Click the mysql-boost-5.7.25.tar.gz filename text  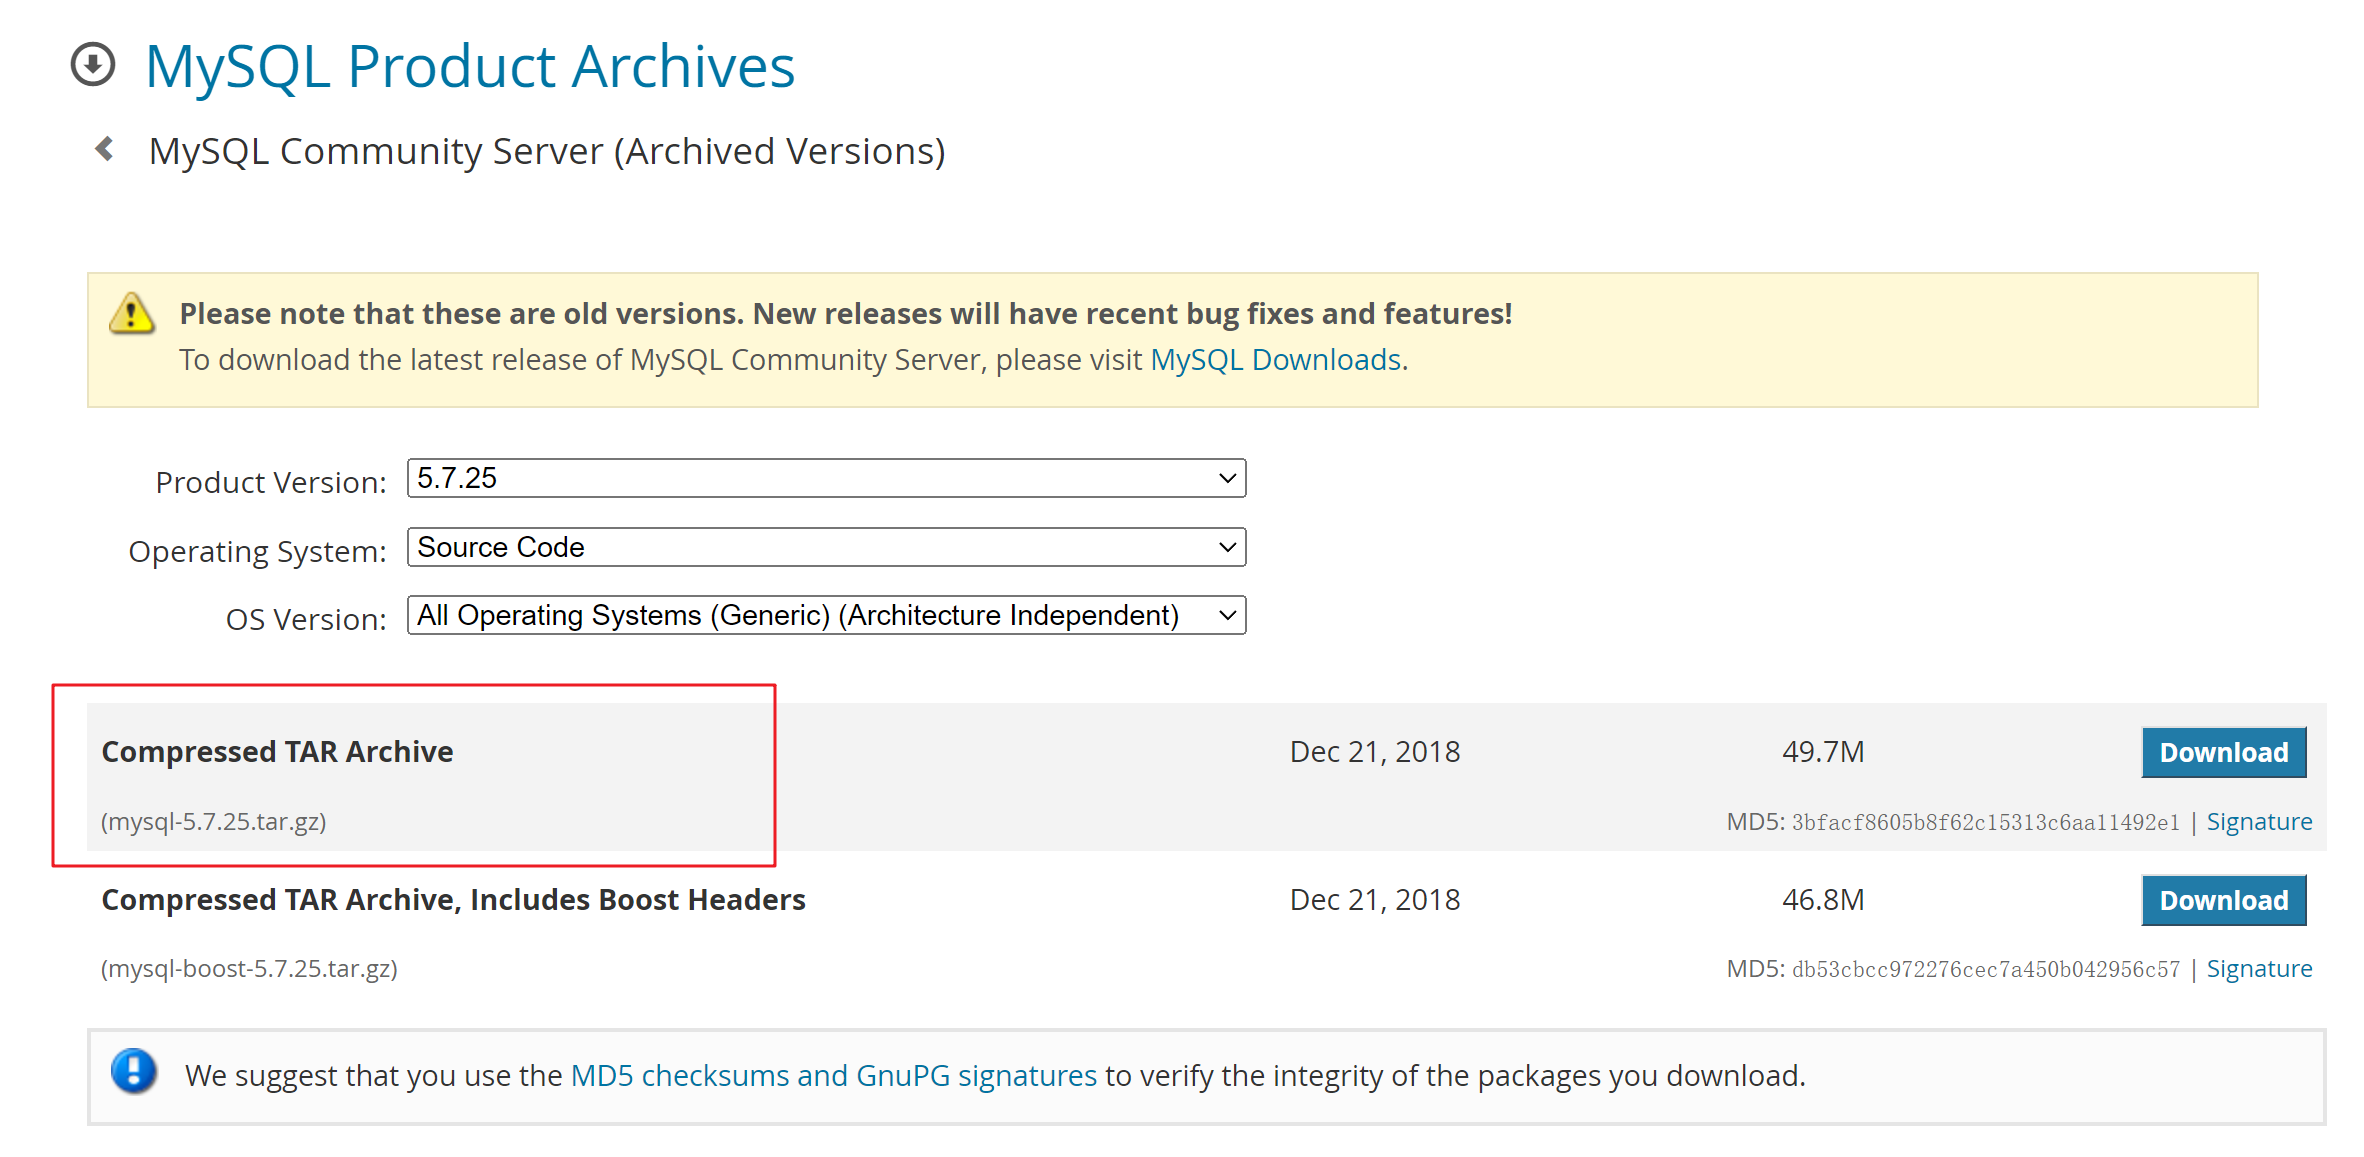click(x=249, y=969)
